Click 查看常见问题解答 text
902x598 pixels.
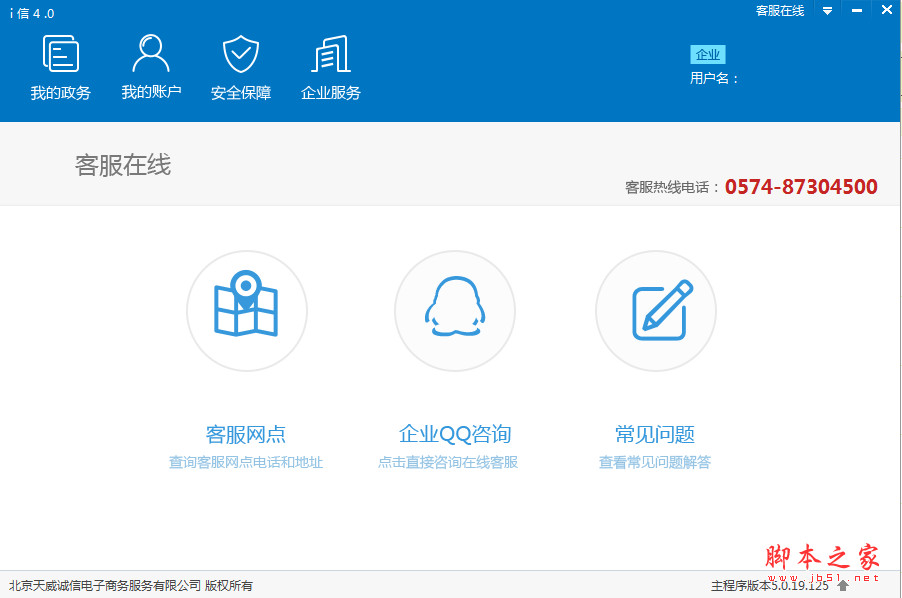655,462
